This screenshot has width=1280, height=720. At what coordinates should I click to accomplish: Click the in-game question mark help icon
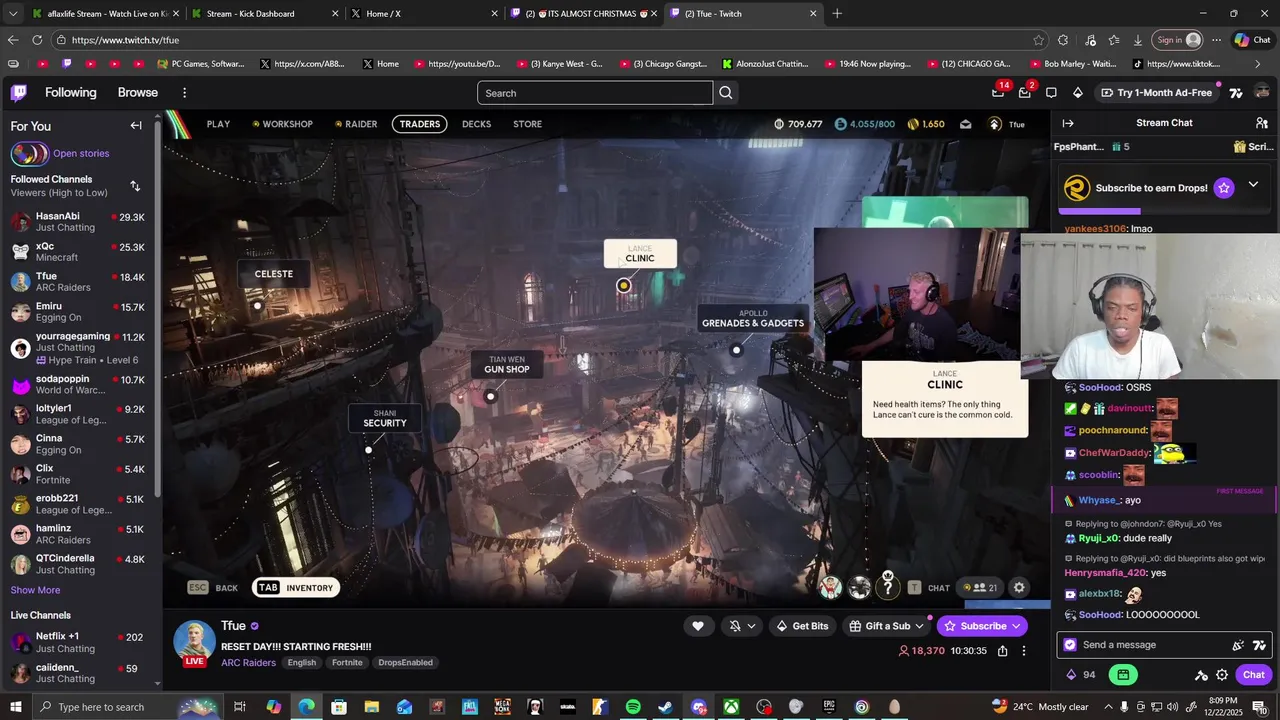(x=887, y=588)
